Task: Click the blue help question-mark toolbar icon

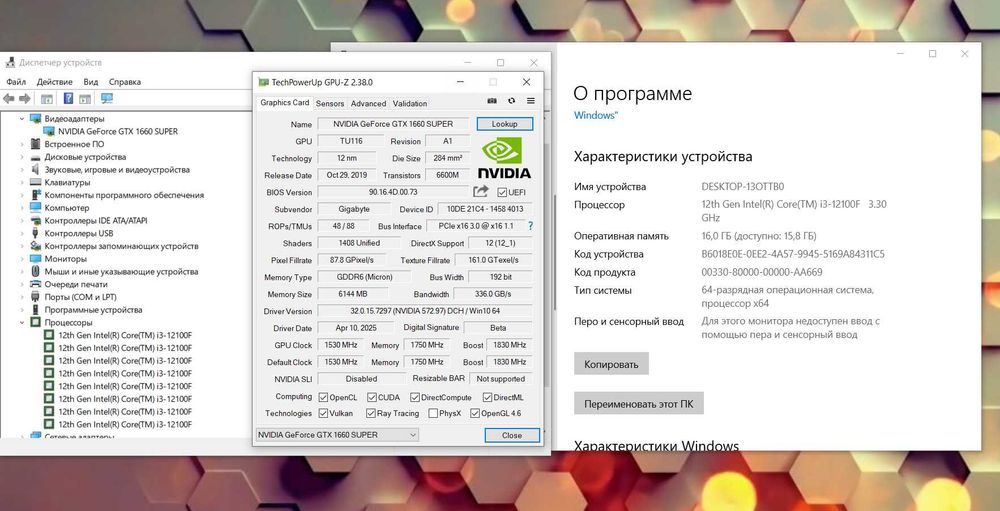Action: [68, 99]
